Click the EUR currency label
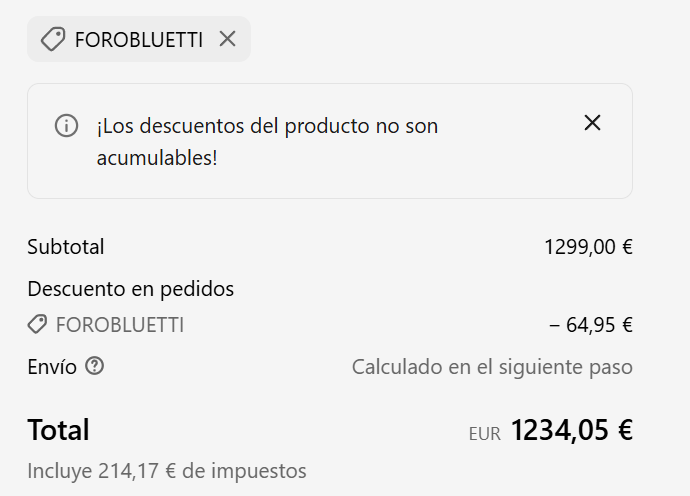 (x=484, y=434)
